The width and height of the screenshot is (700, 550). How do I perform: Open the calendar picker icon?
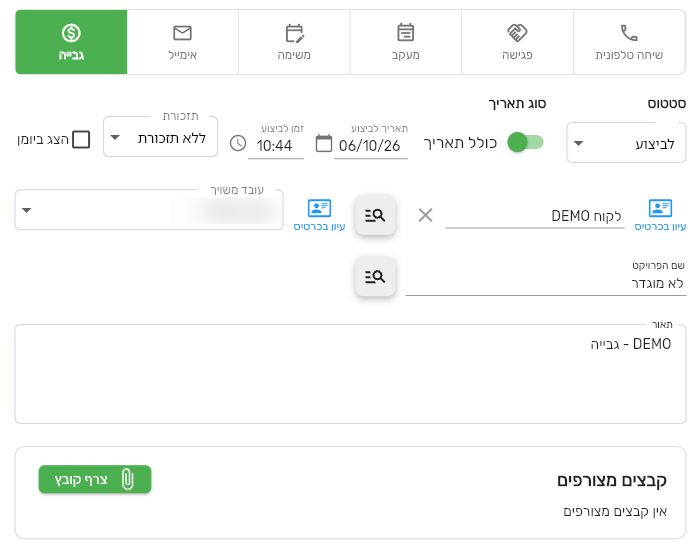click(324, 144)
